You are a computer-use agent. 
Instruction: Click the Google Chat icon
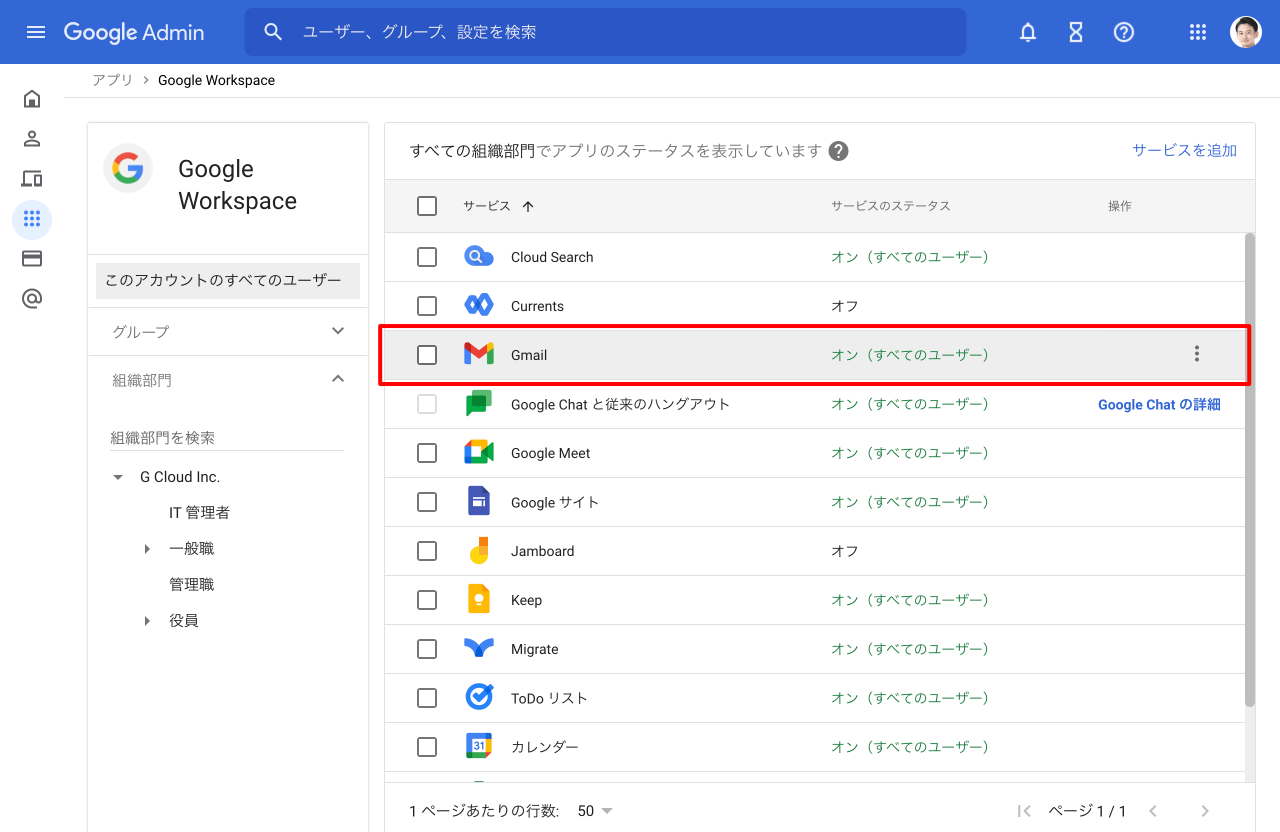(x=479, y=404)
